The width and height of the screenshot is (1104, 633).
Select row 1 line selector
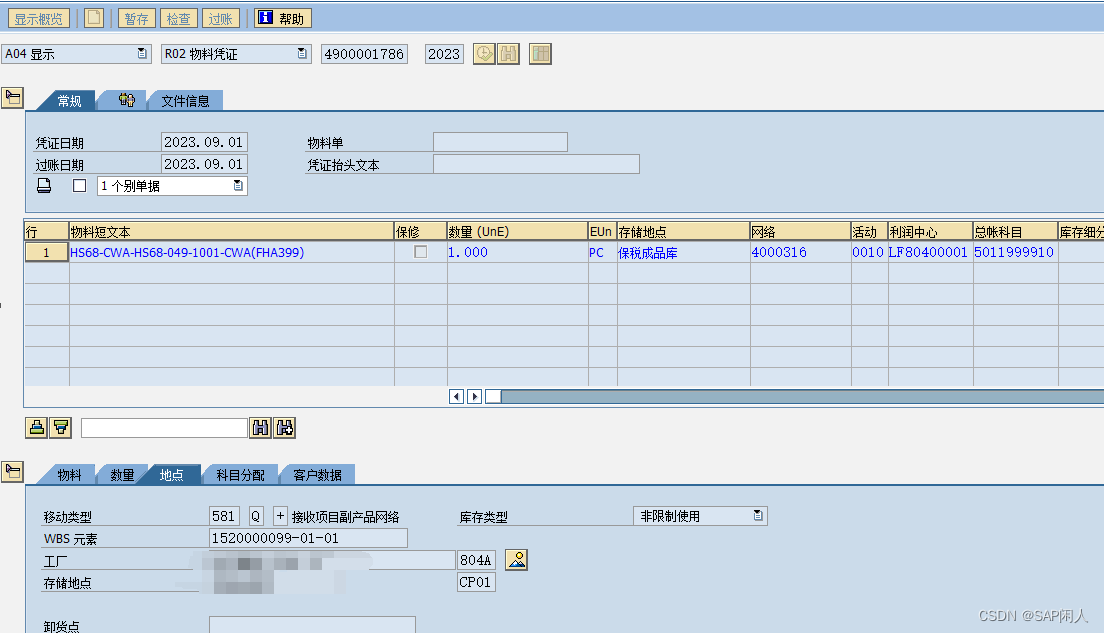[x=46, y=252]
